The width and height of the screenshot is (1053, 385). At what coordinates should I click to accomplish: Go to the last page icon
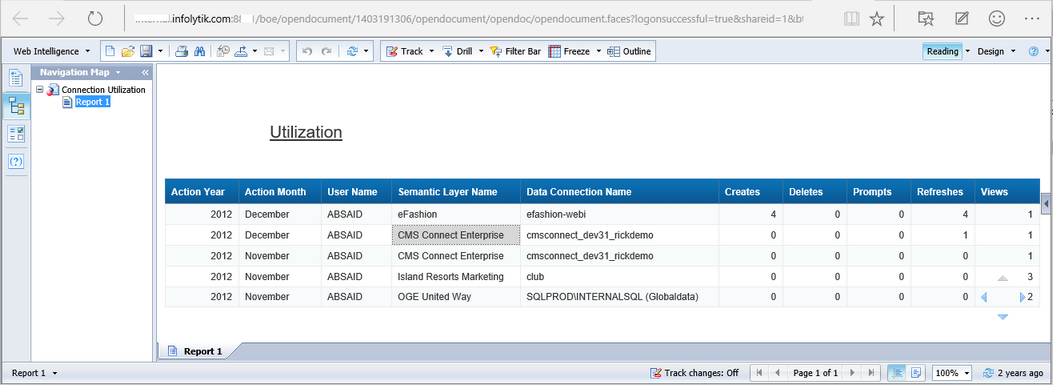(x=871, y=373)
